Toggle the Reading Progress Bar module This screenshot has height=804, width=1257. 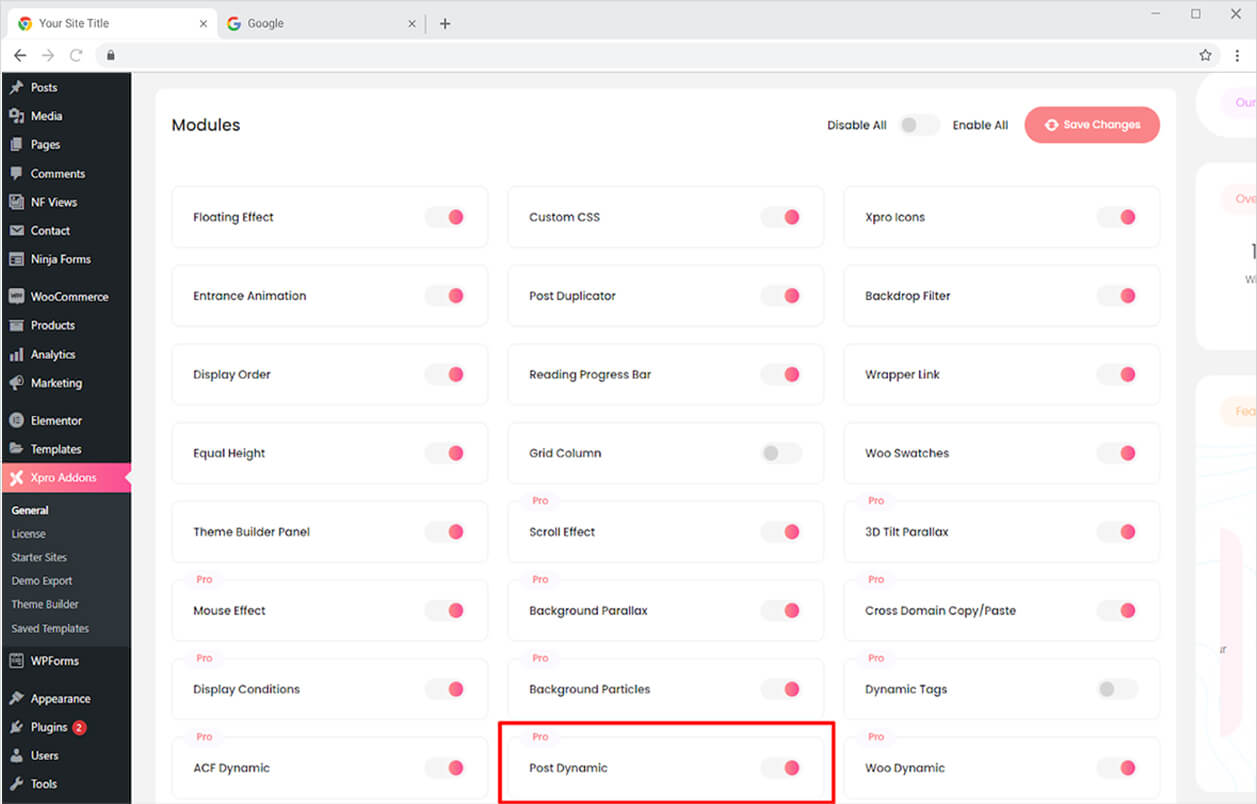[781, 374]
